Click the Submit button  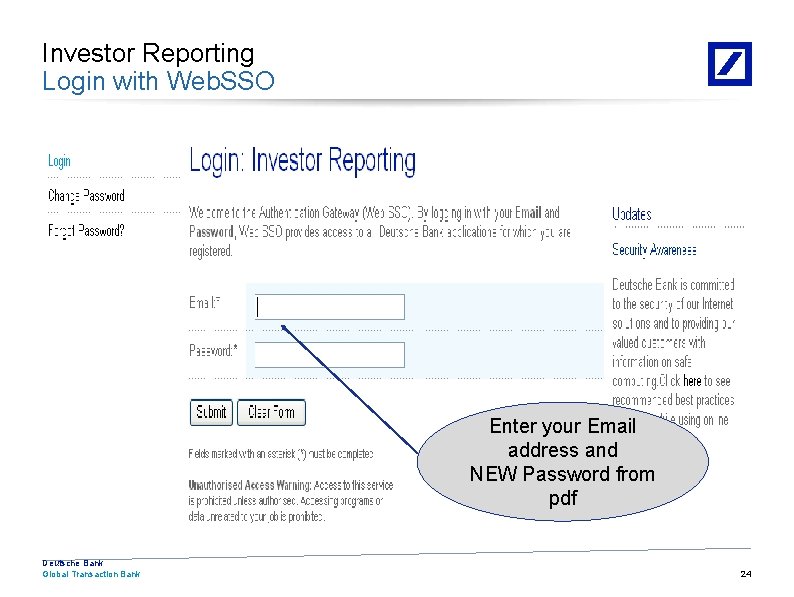[211, 412]
